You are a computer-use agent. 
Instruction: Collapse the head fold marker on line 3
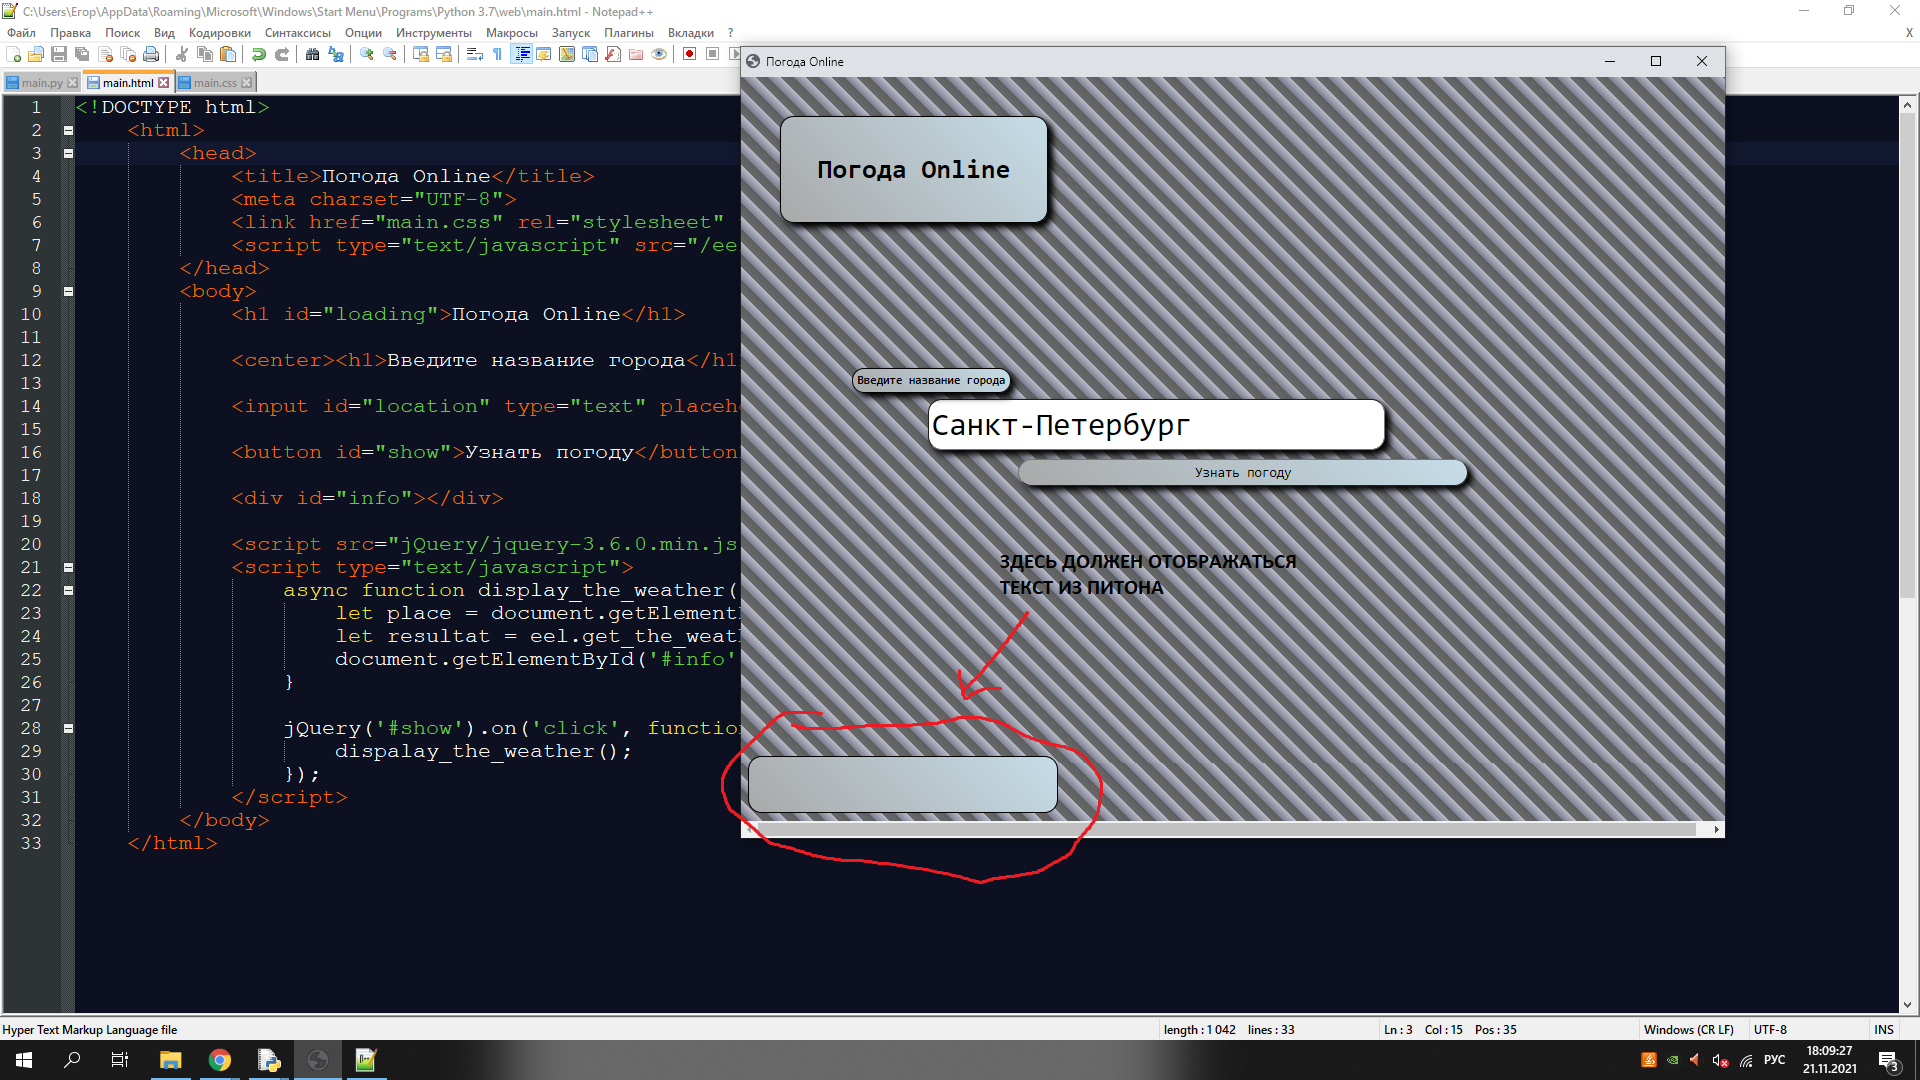click(x=68, y=153)
